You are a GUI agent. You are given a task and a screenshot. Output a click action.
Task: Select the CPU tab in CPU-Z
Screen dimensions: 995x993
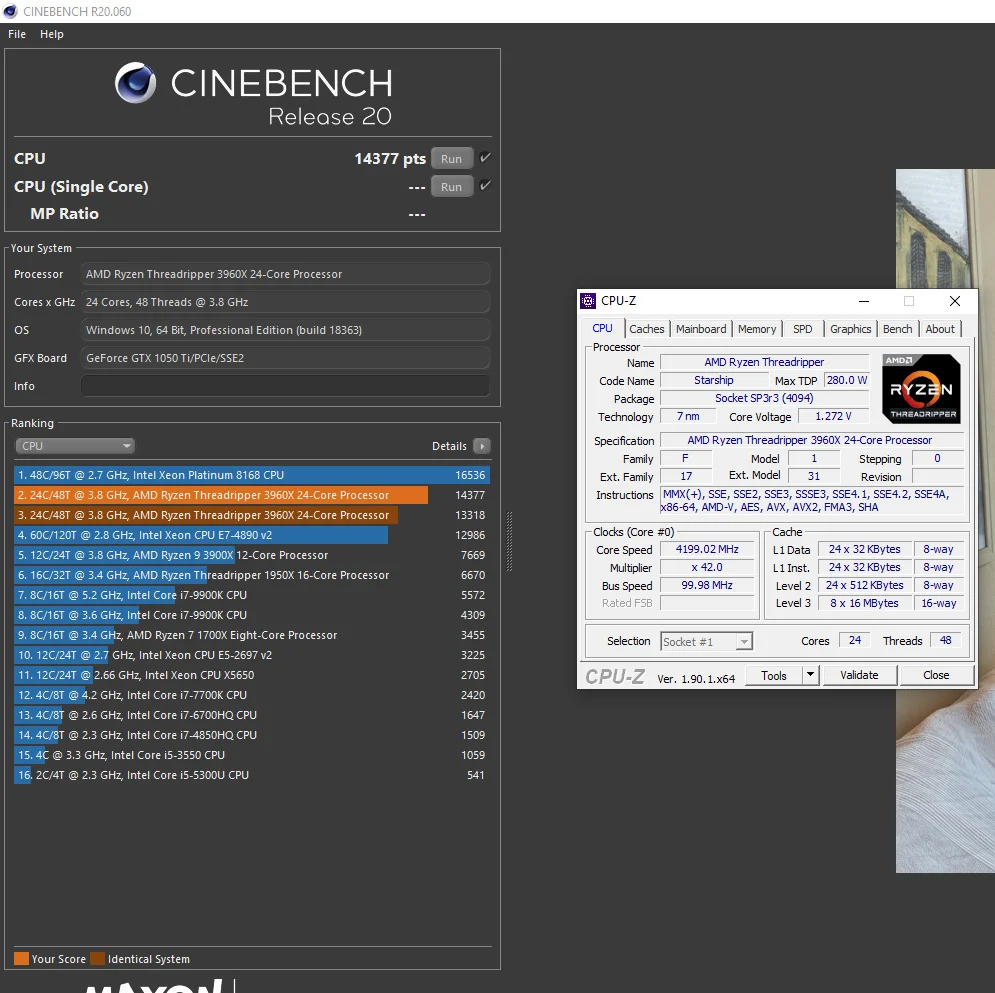[x=602, y=328]
